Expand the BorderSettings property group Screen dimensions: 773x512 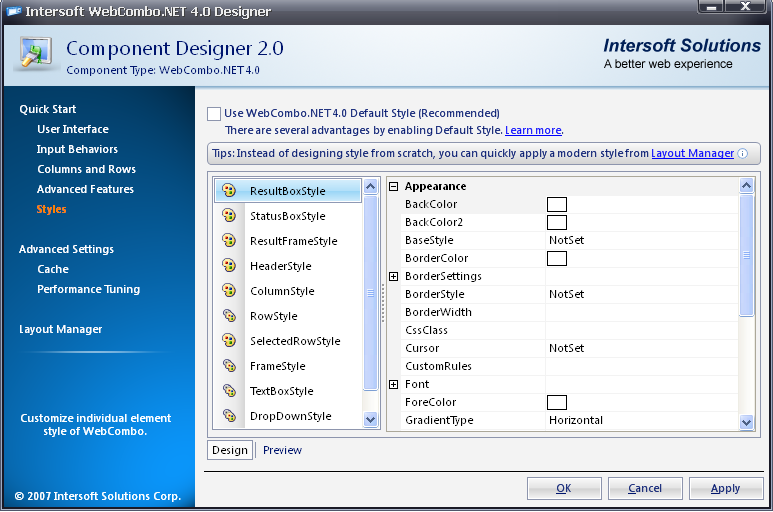[394, 276]
